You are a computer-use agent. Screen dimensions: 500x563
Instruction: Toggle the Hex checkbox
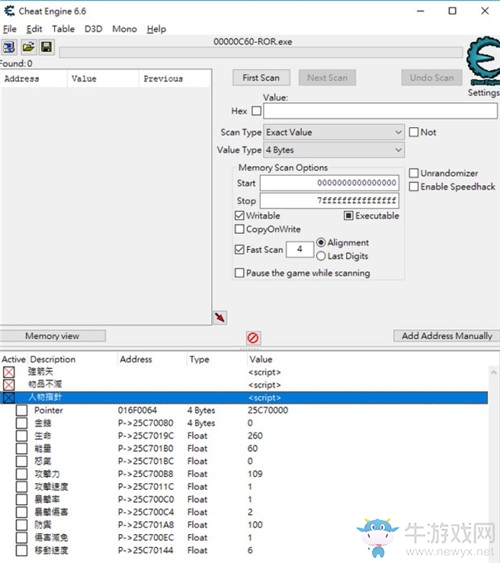[x=256, y=111]
